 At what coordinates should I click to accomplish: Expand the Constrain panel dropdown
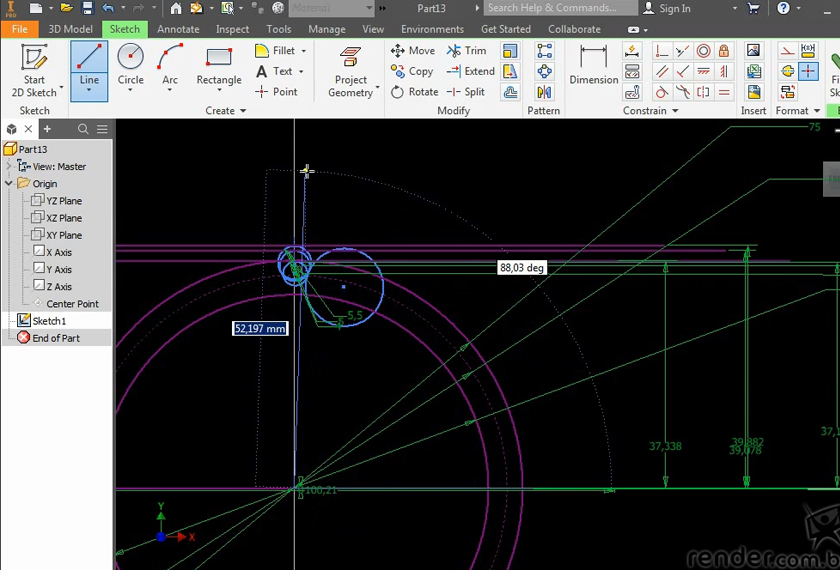tap(675, 111)
